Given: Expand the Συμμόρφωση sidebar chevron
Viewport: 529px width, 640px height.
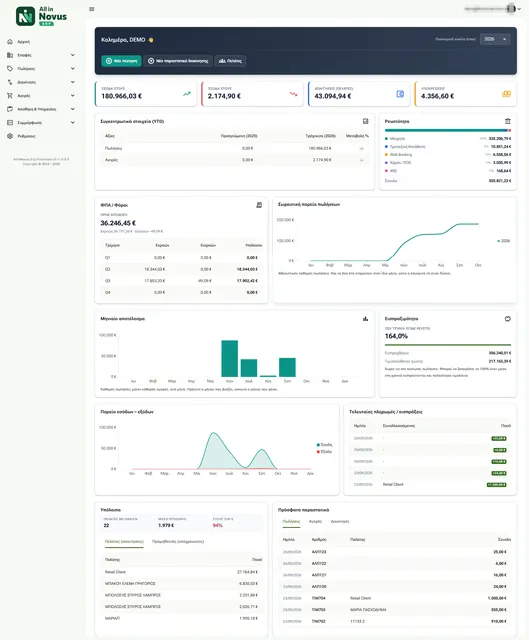Looking at the screenshot, I should pos(73,122).
